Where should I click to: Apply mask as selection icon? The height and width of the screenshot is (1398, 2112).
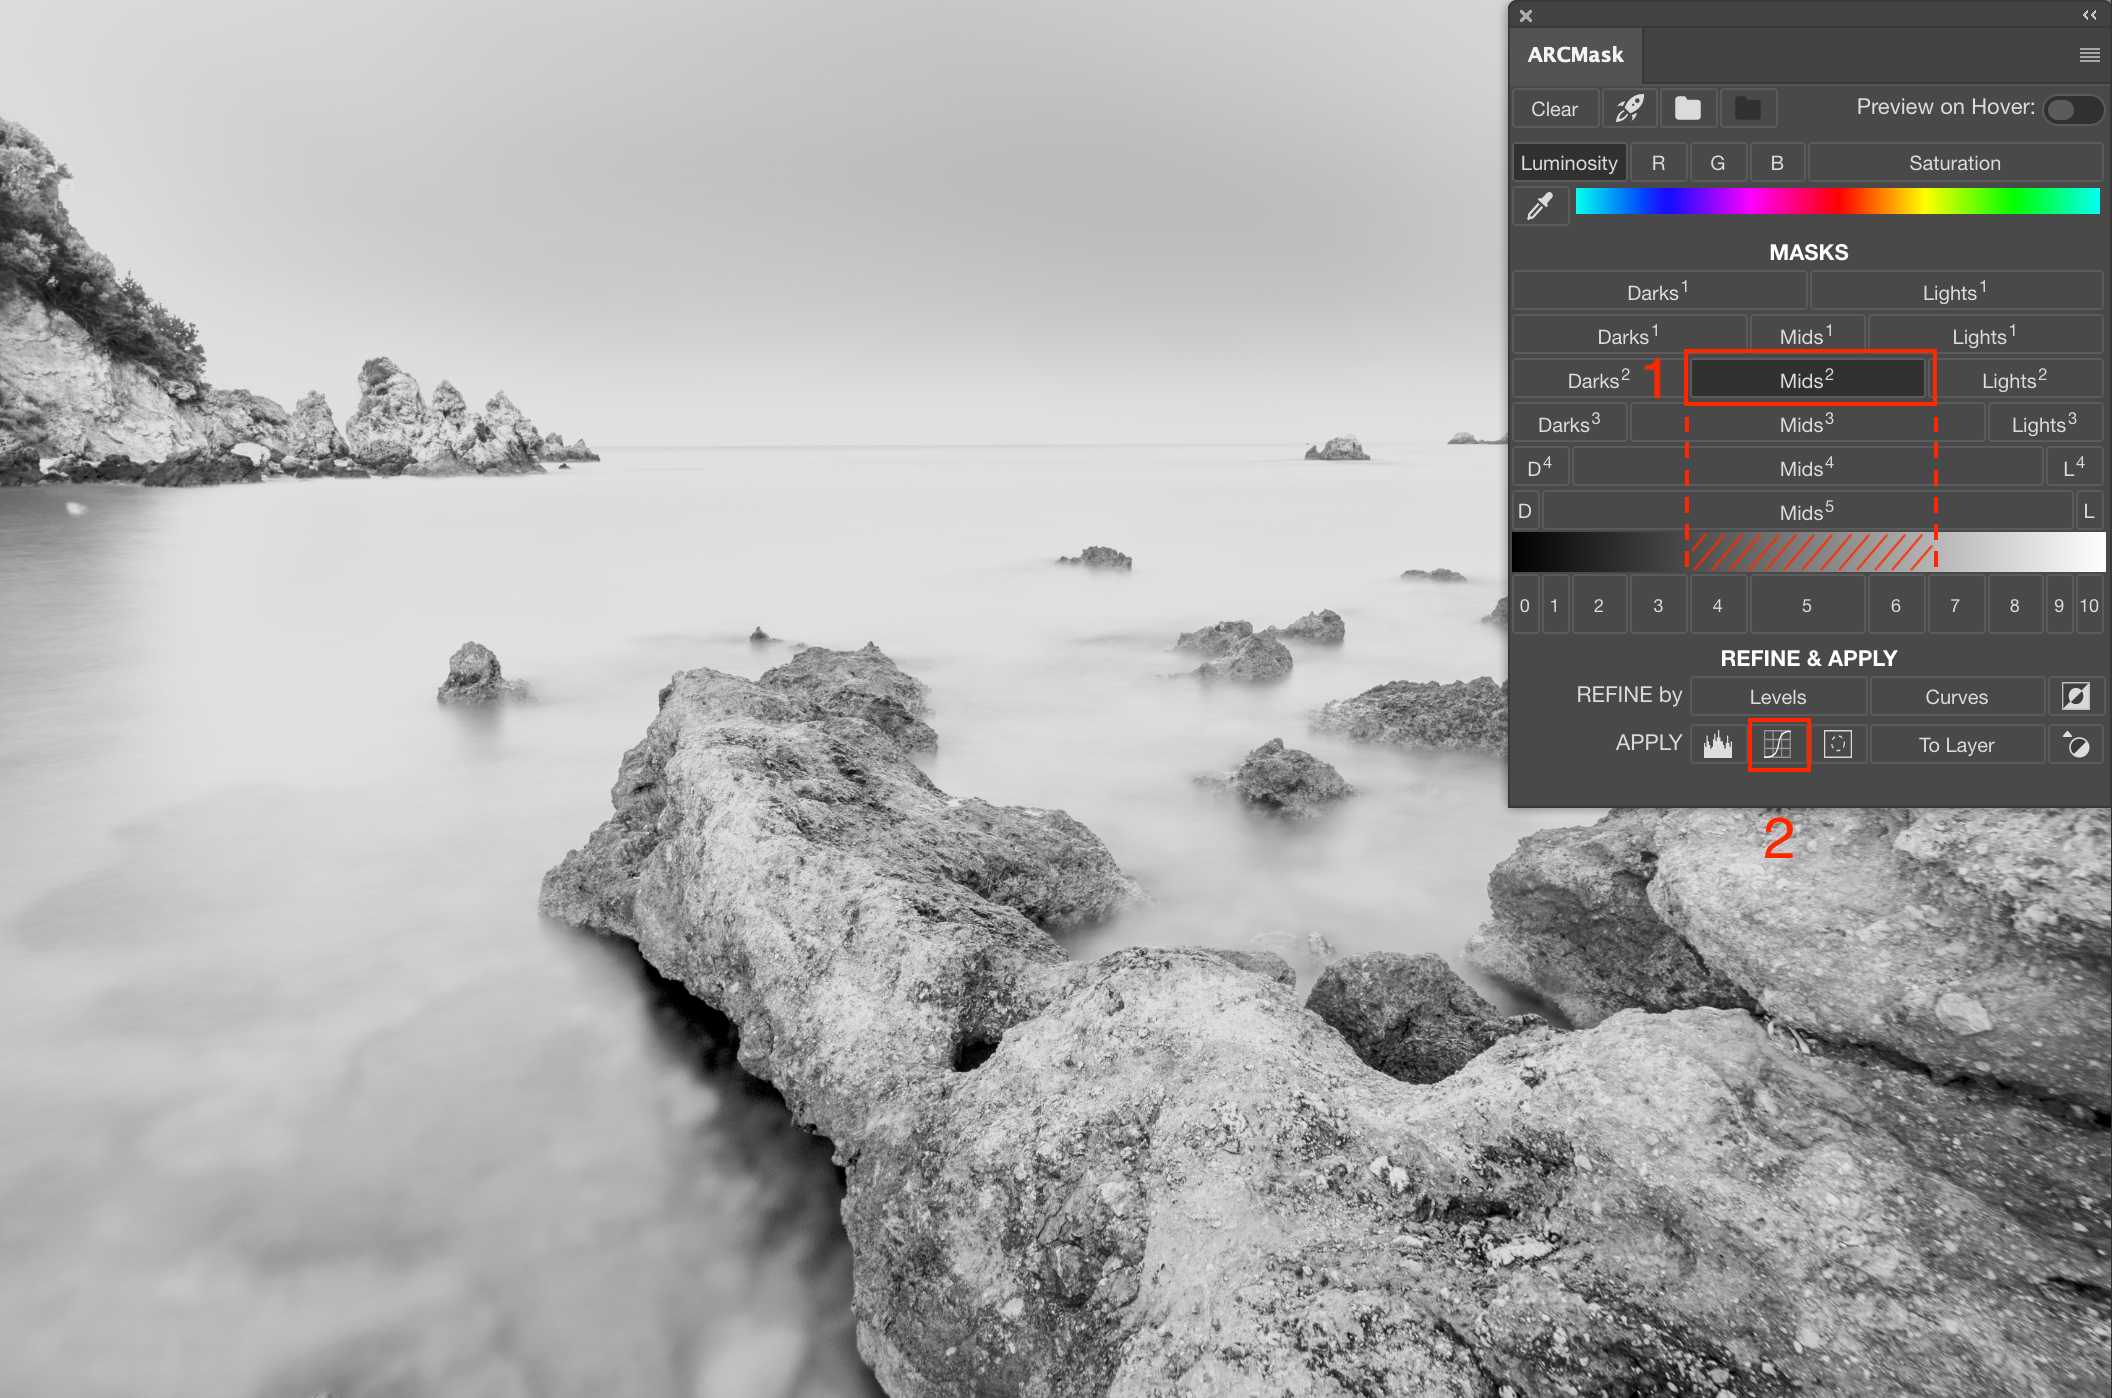[1838, 744]
